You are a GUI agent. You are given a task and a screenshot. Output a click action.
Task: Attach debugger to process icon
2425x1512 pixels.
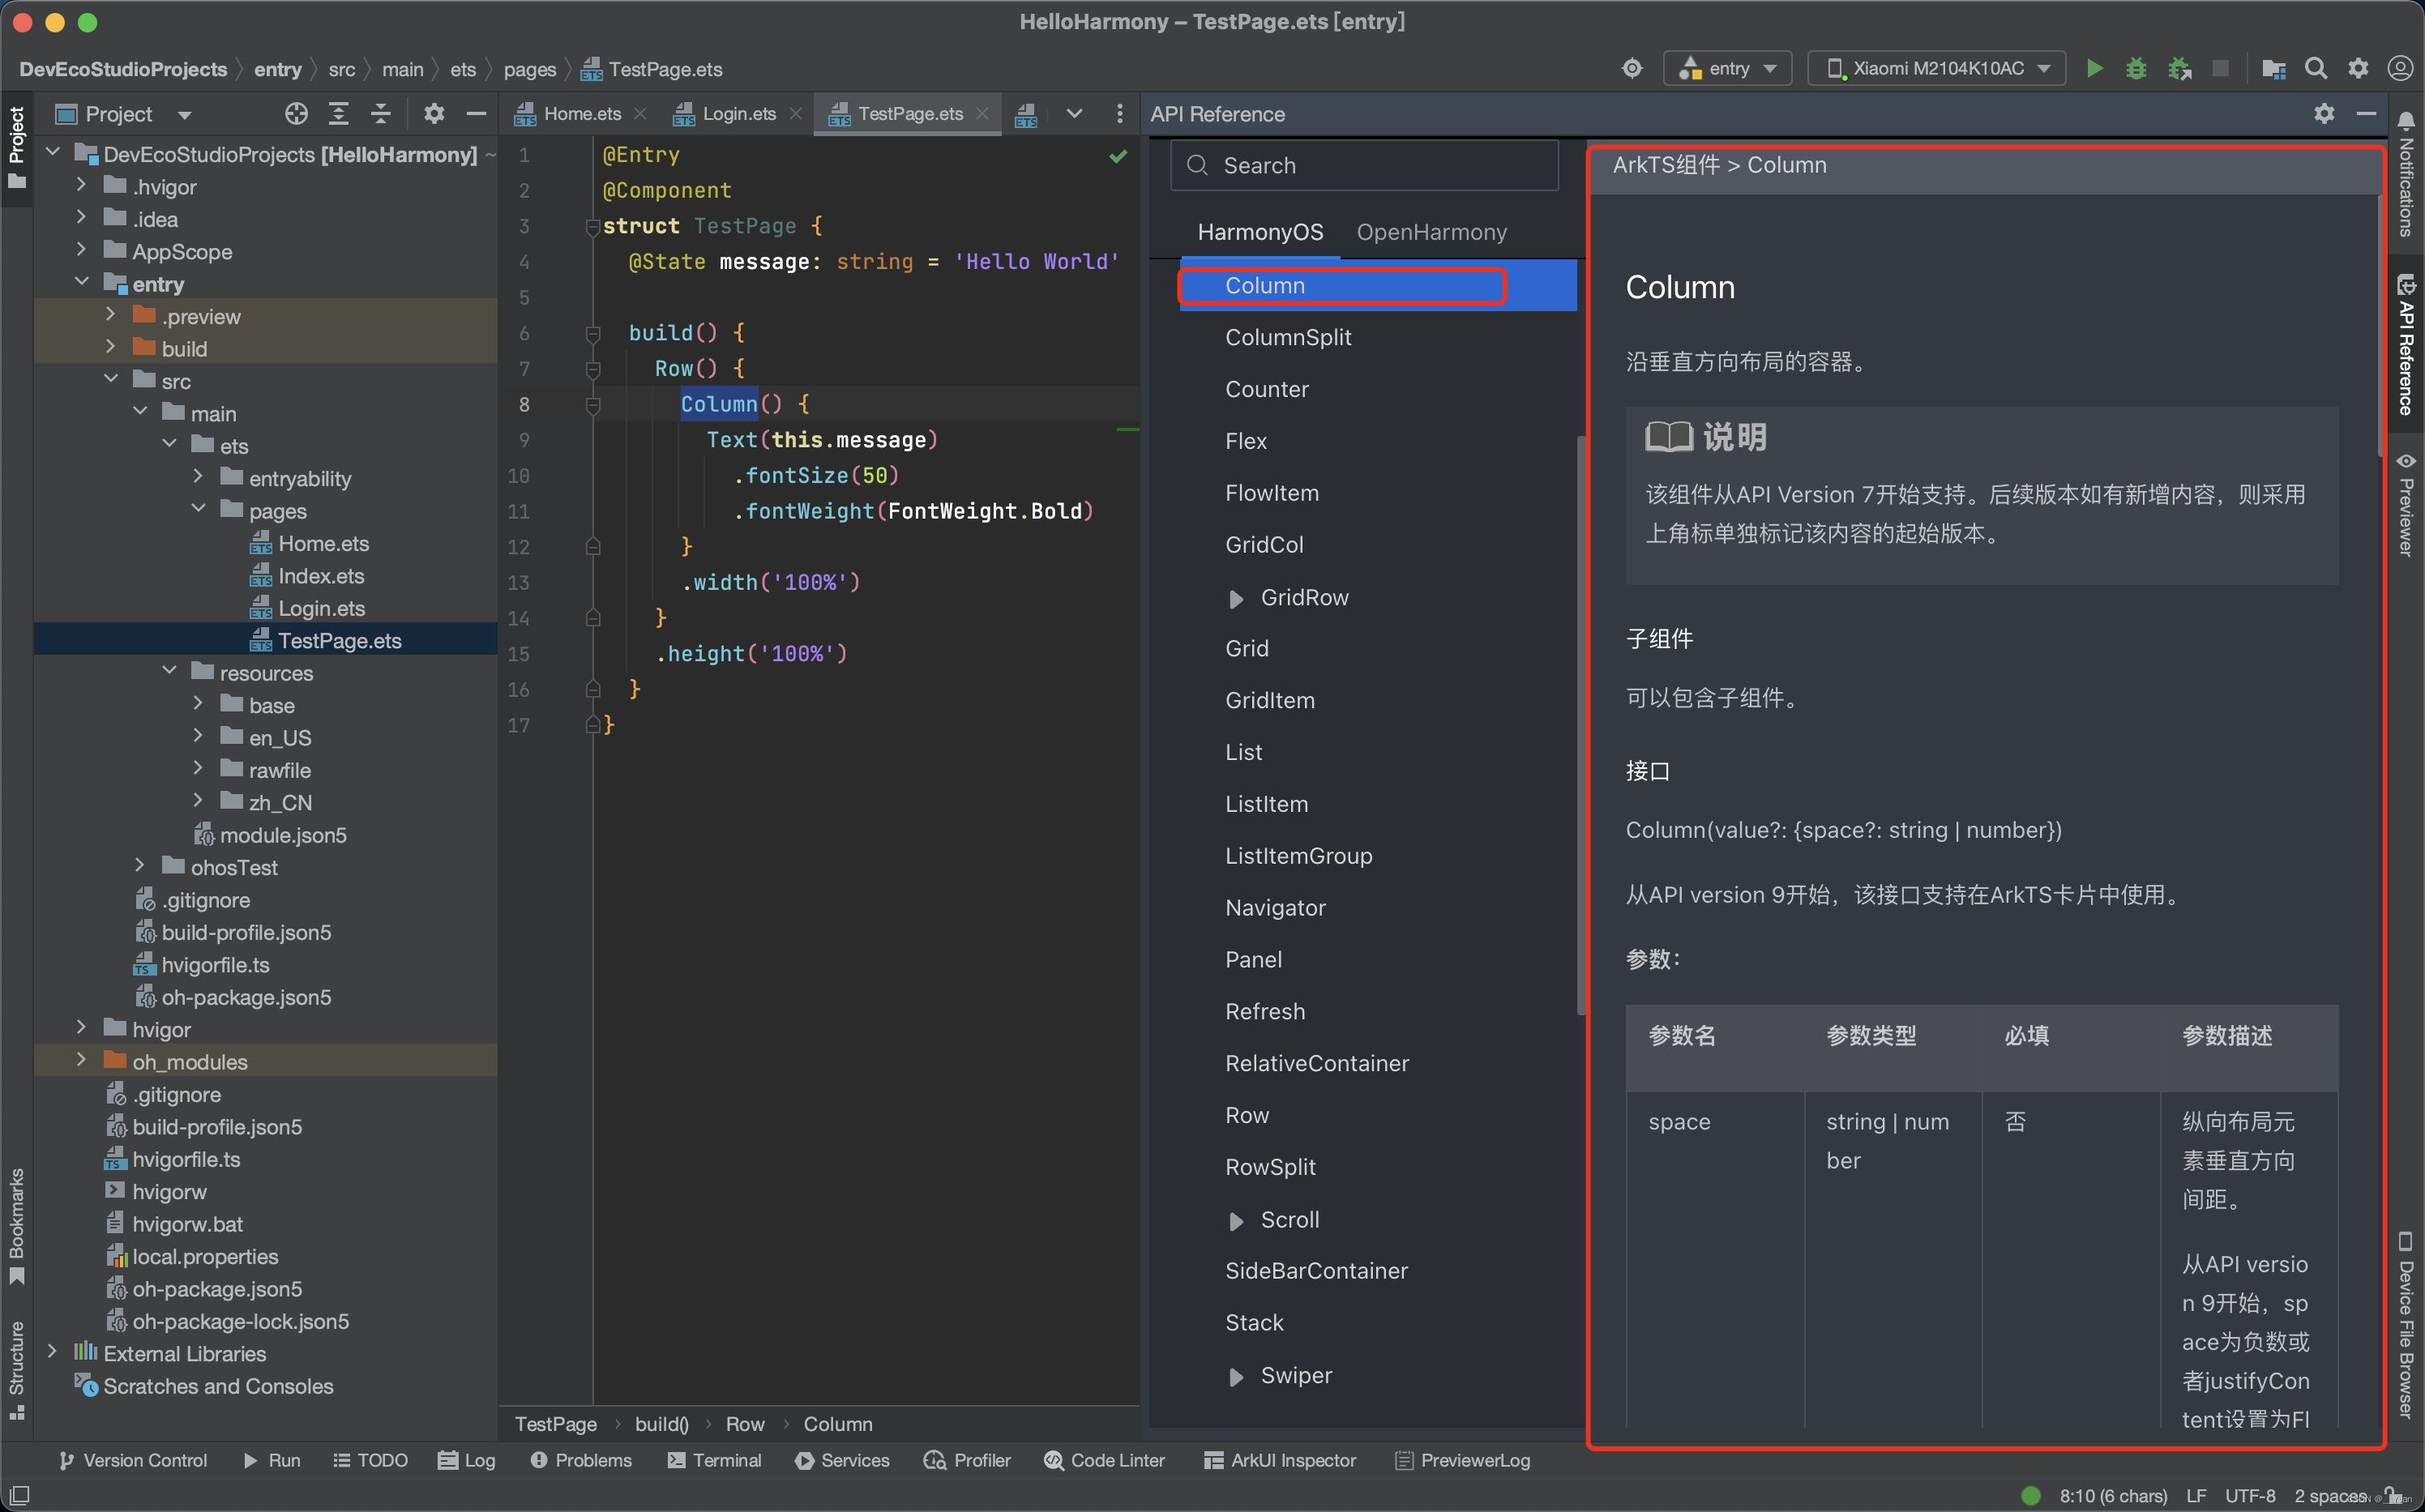(x=2179, y=69)
